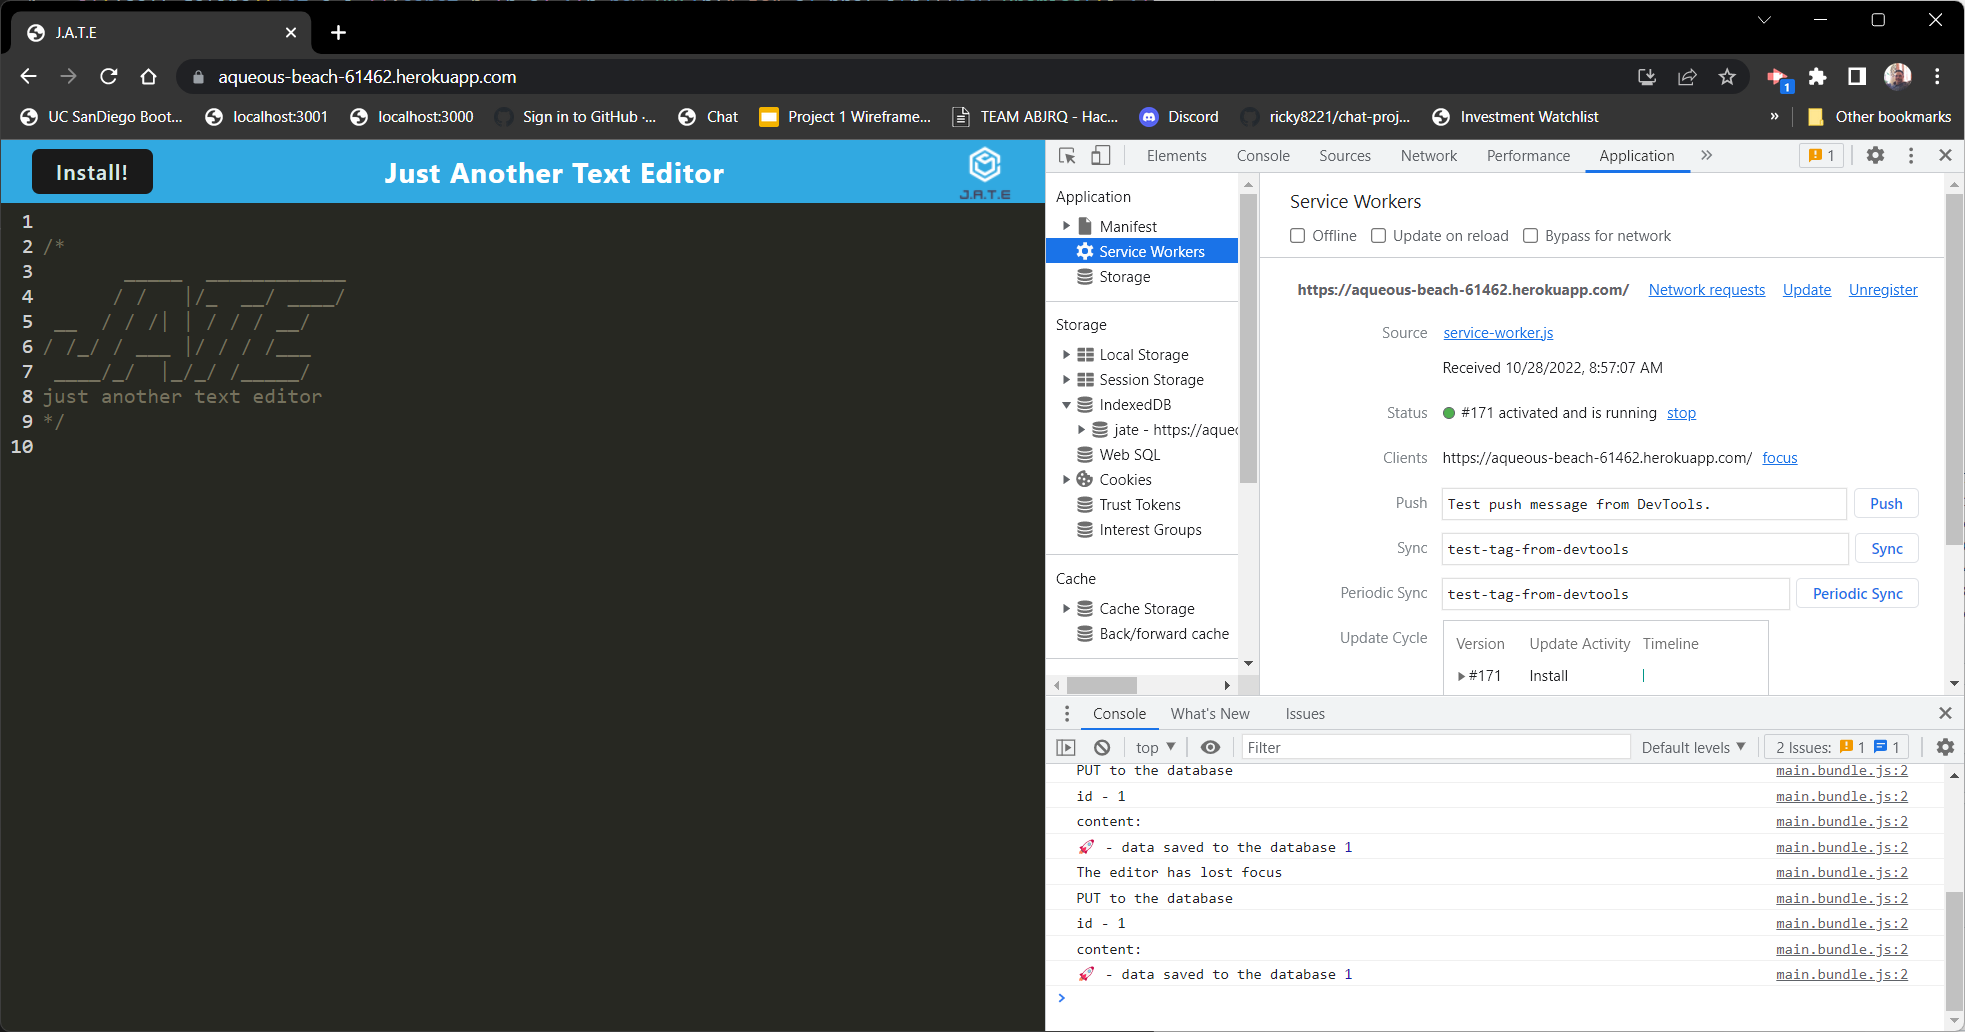Open DevTools settings gear
Image resolution: width=1965 pixels, height=1032 pixels.
tap(1876, 156)
